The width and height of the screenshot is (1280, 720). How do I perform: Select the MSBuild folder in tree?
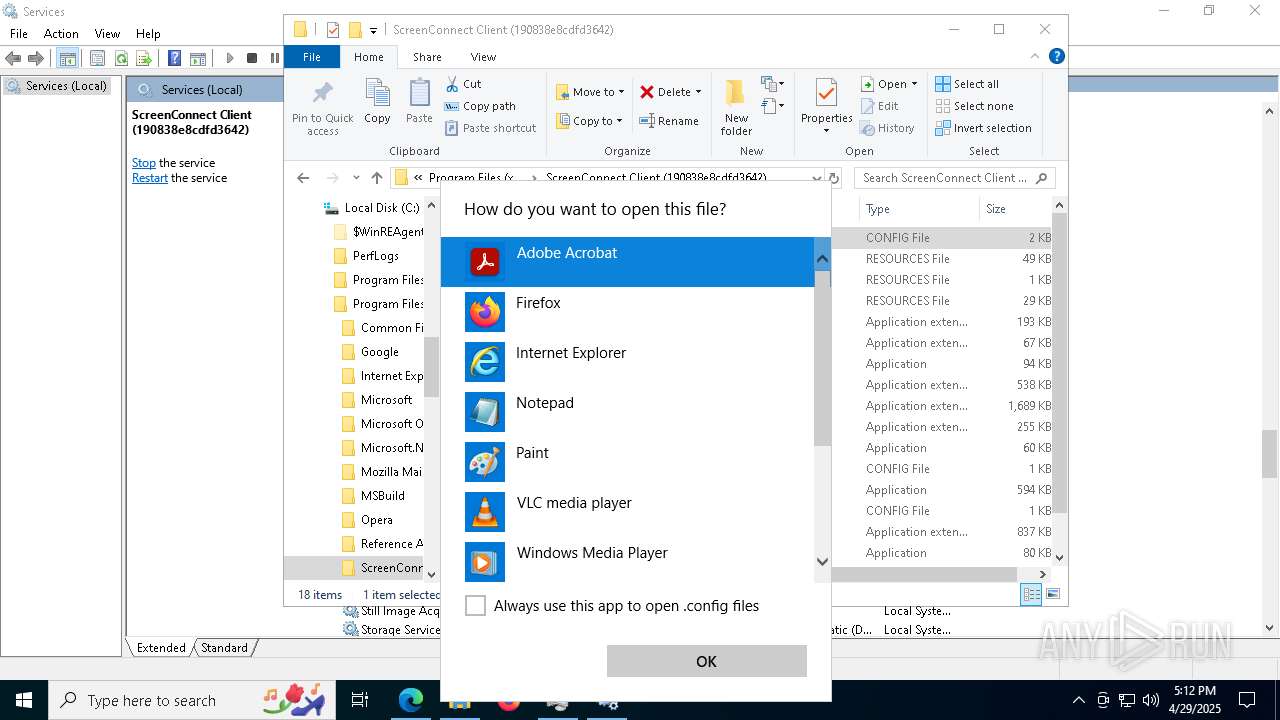(374, 496)
